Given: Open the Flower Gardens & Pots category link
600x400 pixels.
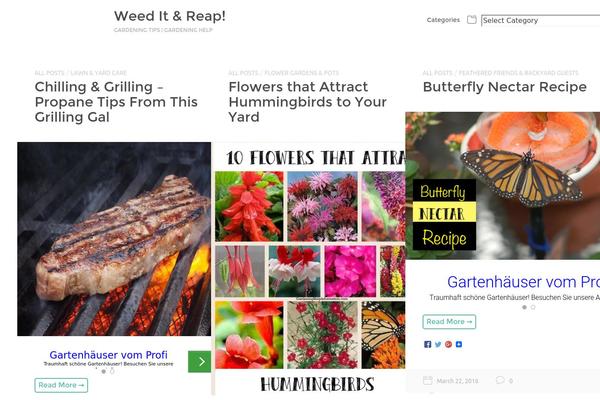Looking at the screenshot, I should 302,73.
